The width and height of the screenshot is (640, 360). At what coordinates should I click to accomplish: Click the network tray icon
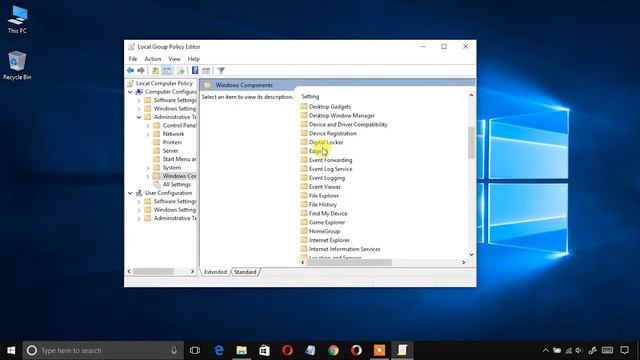click(569, 350)
